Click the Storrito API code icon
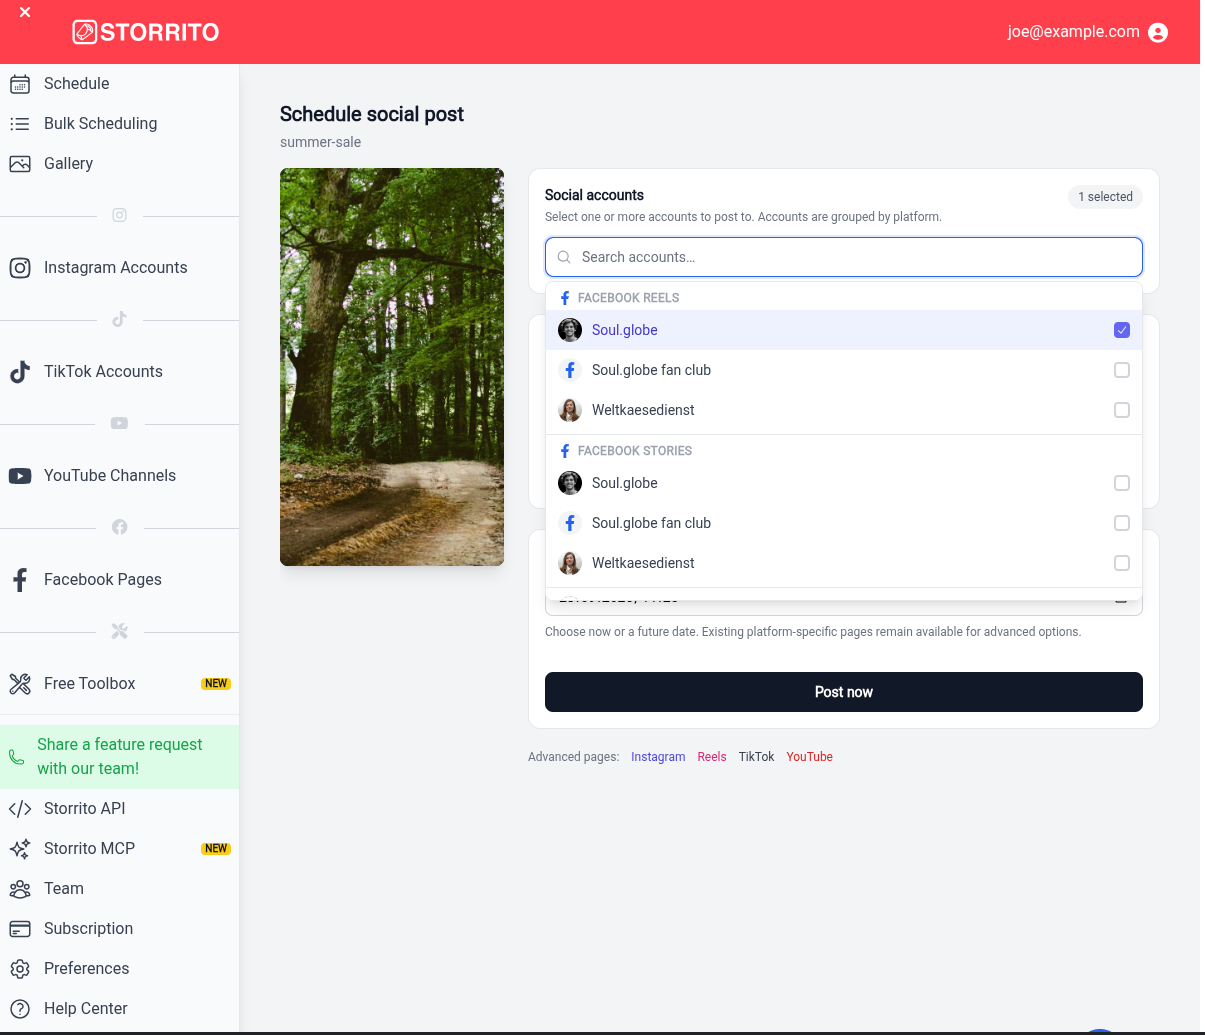This screenshot has height=1035, width=1205. [x=20, y=809]
